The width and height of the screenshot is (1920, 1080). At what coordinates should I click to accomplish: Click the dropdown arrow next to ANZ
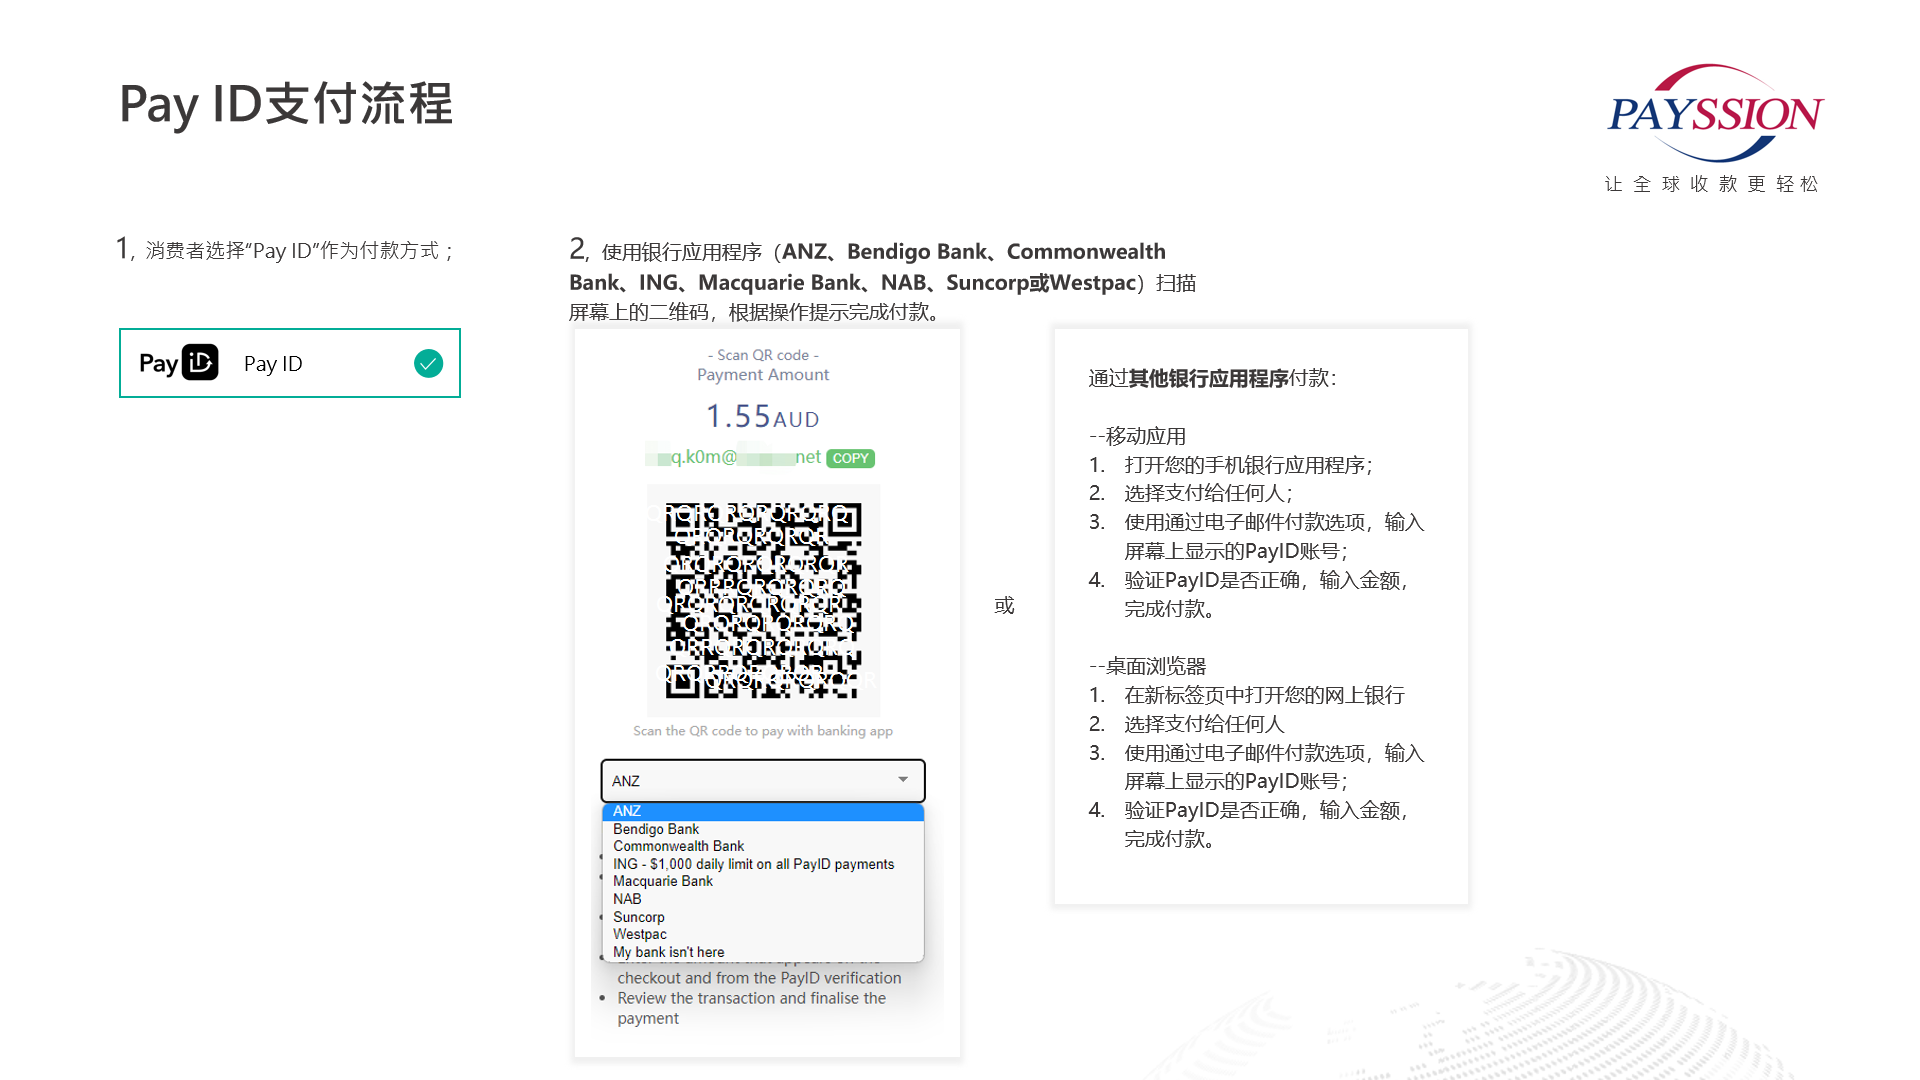point(901,781)
